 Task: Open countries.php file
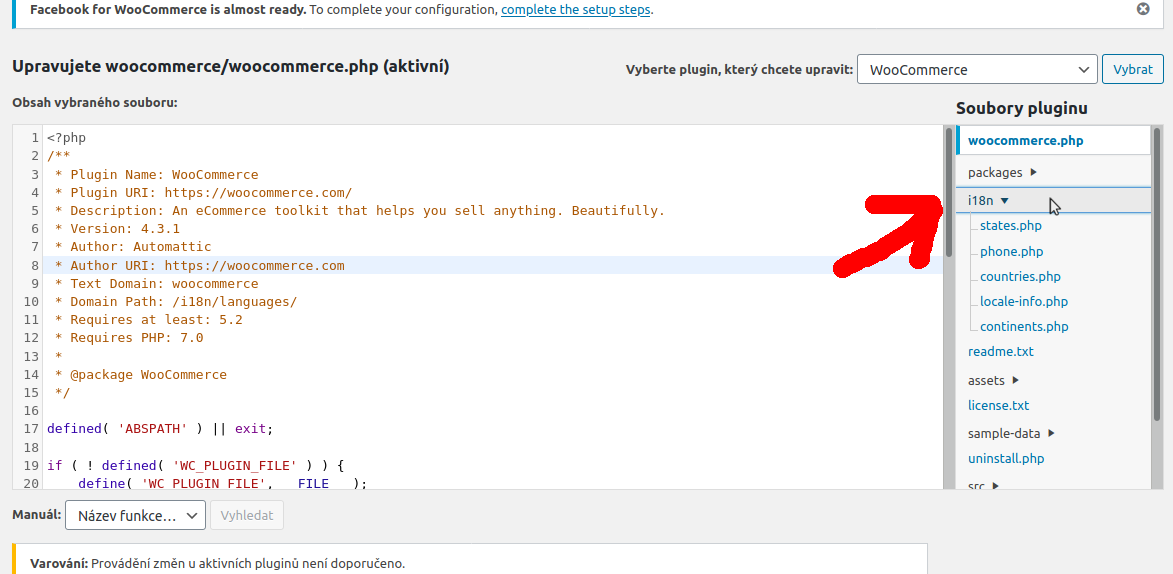pos(1020,277)
